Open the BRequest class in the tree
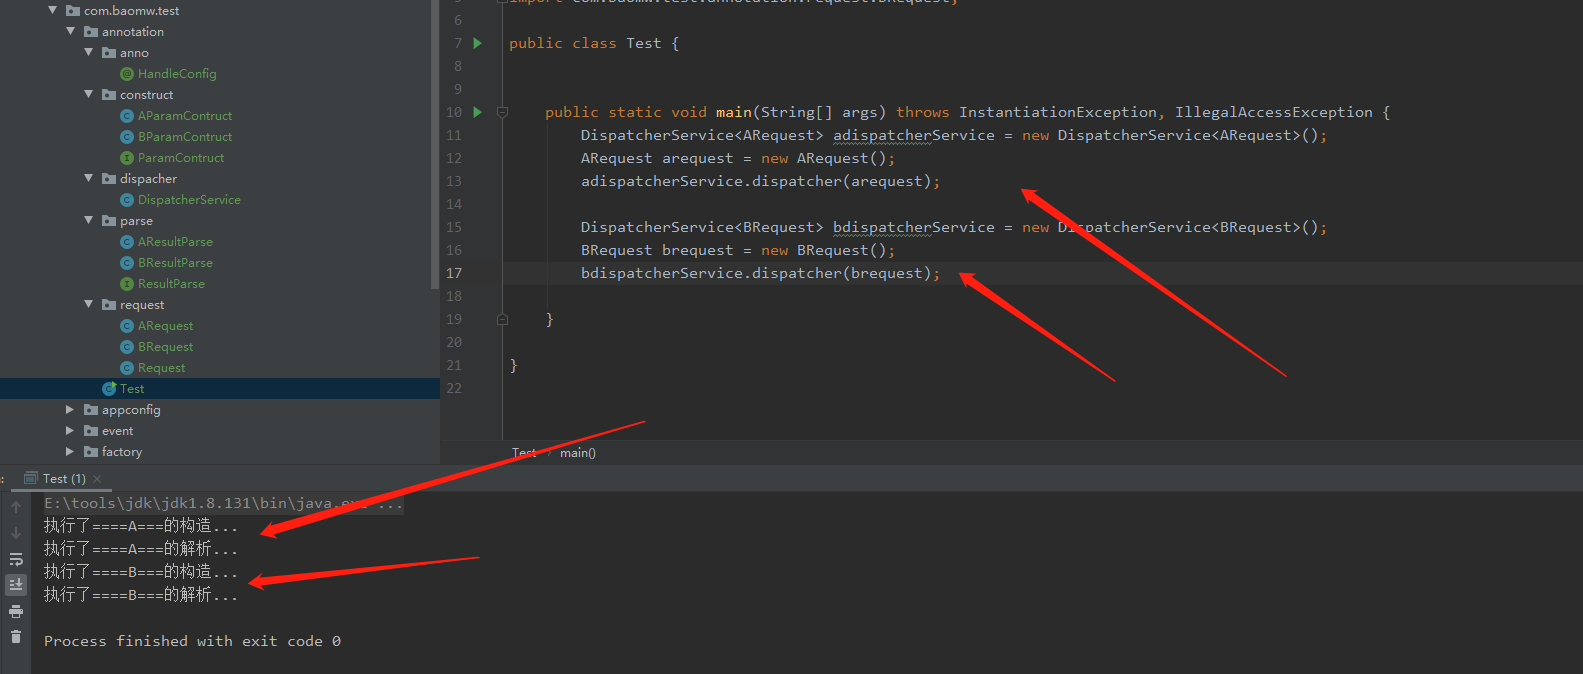The width and height of the screenshot is (1583, 674). pos(165,347)
